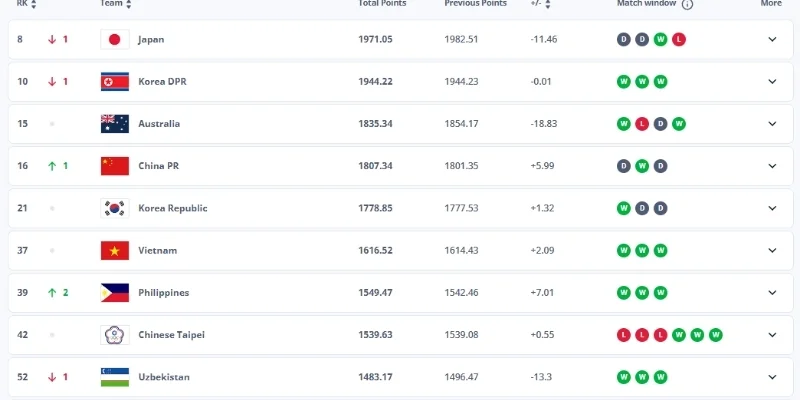Expand the Uzbekistan row chevron
Screen dimensions: 800x400
click(x=771, y=377)
